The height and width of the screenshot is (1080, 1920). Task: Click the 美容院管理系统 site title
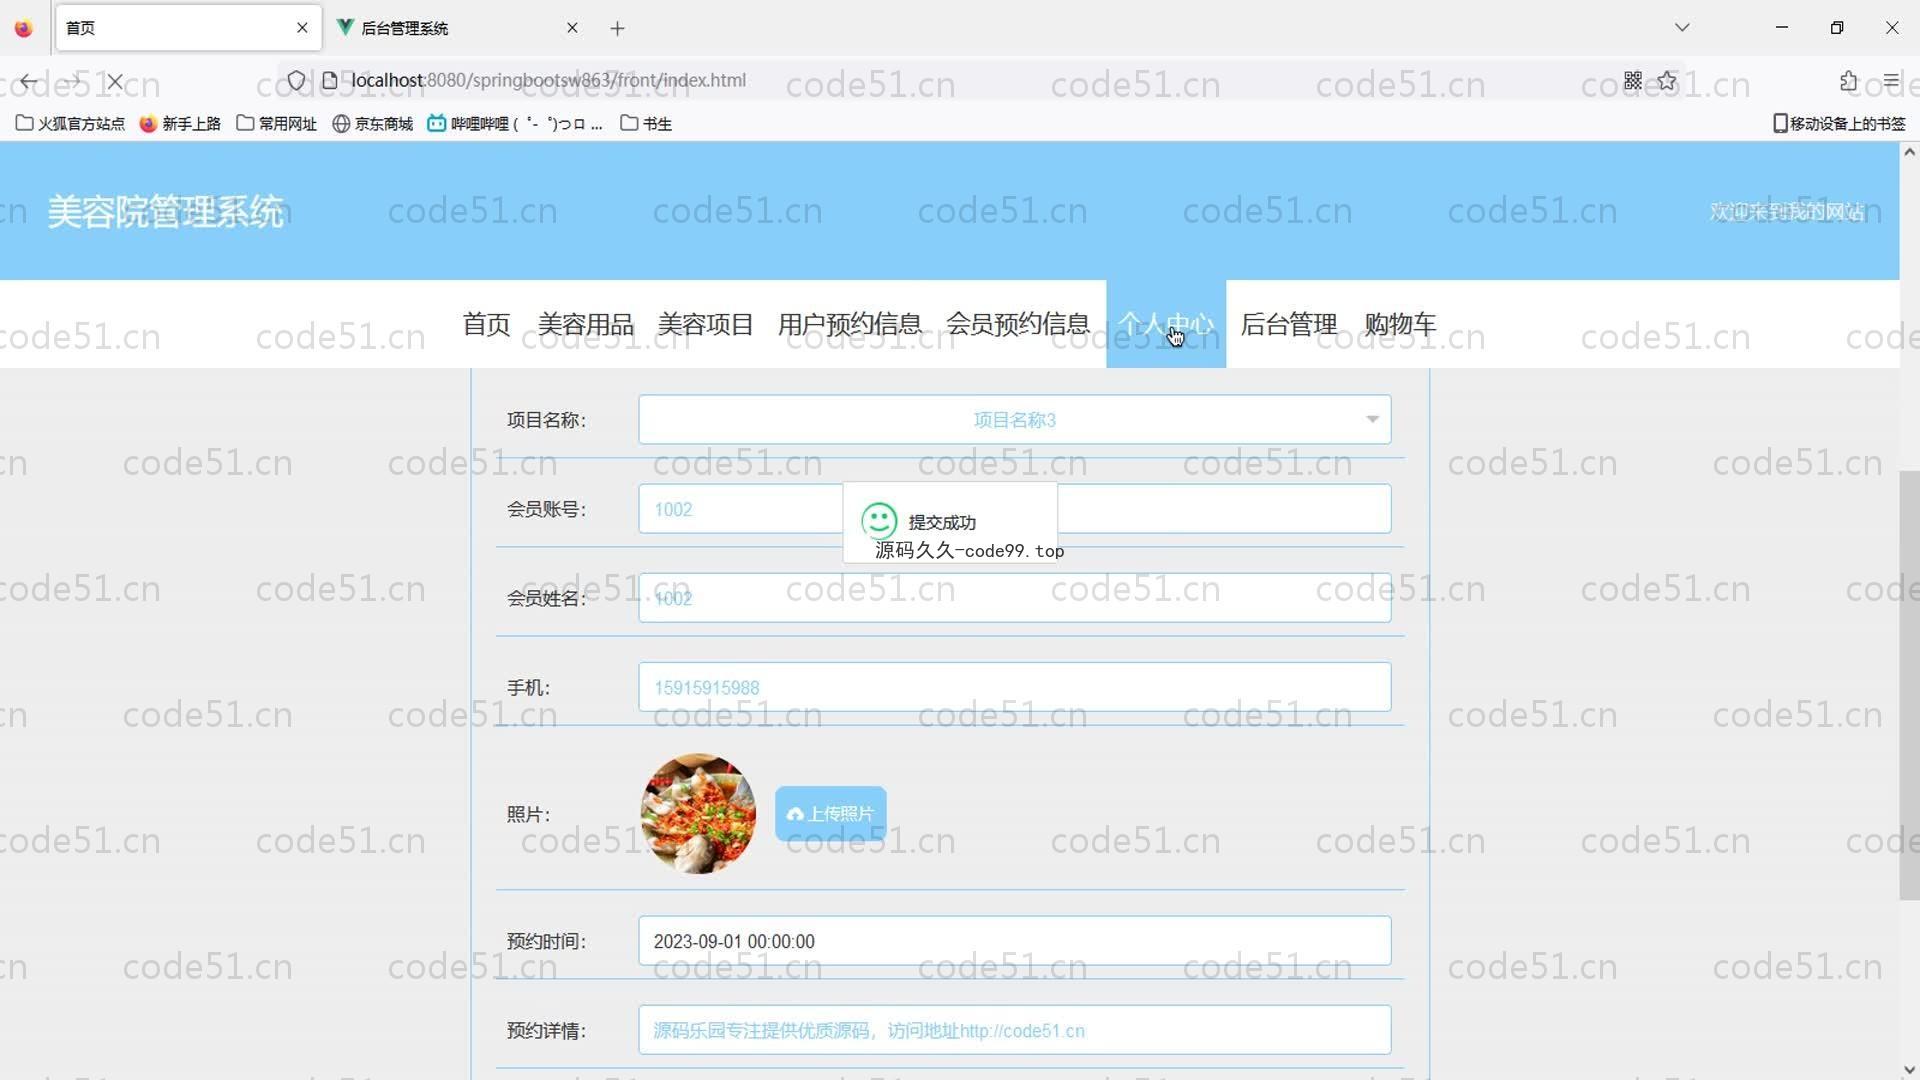(x=166, y=211)
